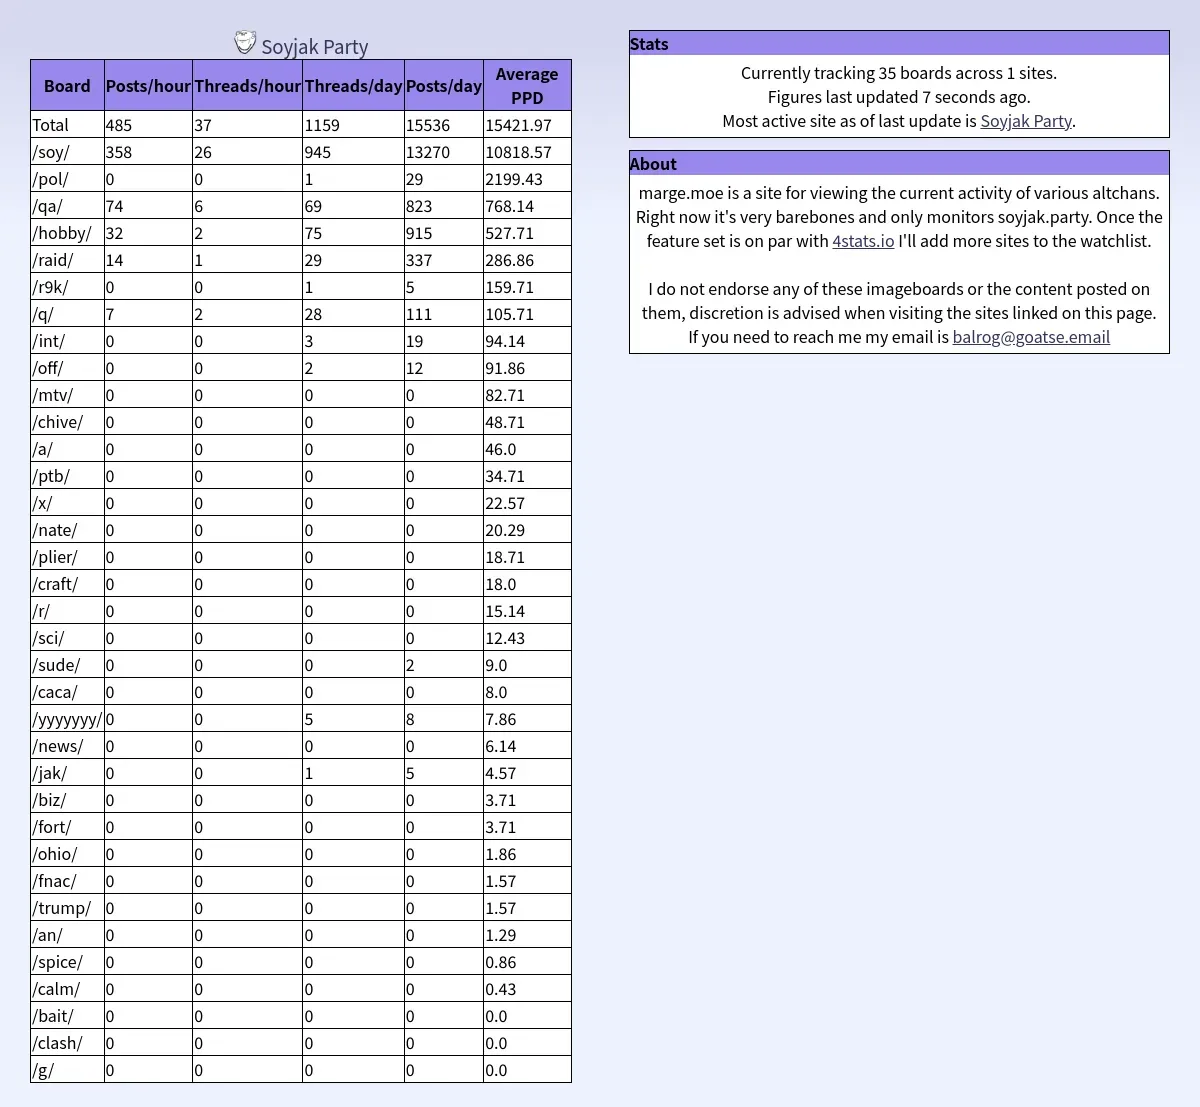Click the /soy/ posts/day value 13270
The width and height of the screenshot is (1200, 1107).
click(443, 152)
